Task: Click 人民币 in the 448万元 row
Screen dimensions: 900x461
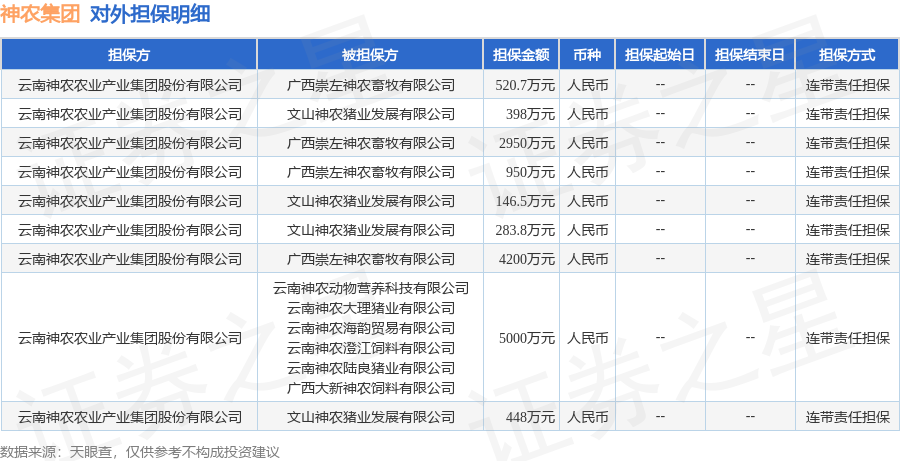Action: coord(587,417)
